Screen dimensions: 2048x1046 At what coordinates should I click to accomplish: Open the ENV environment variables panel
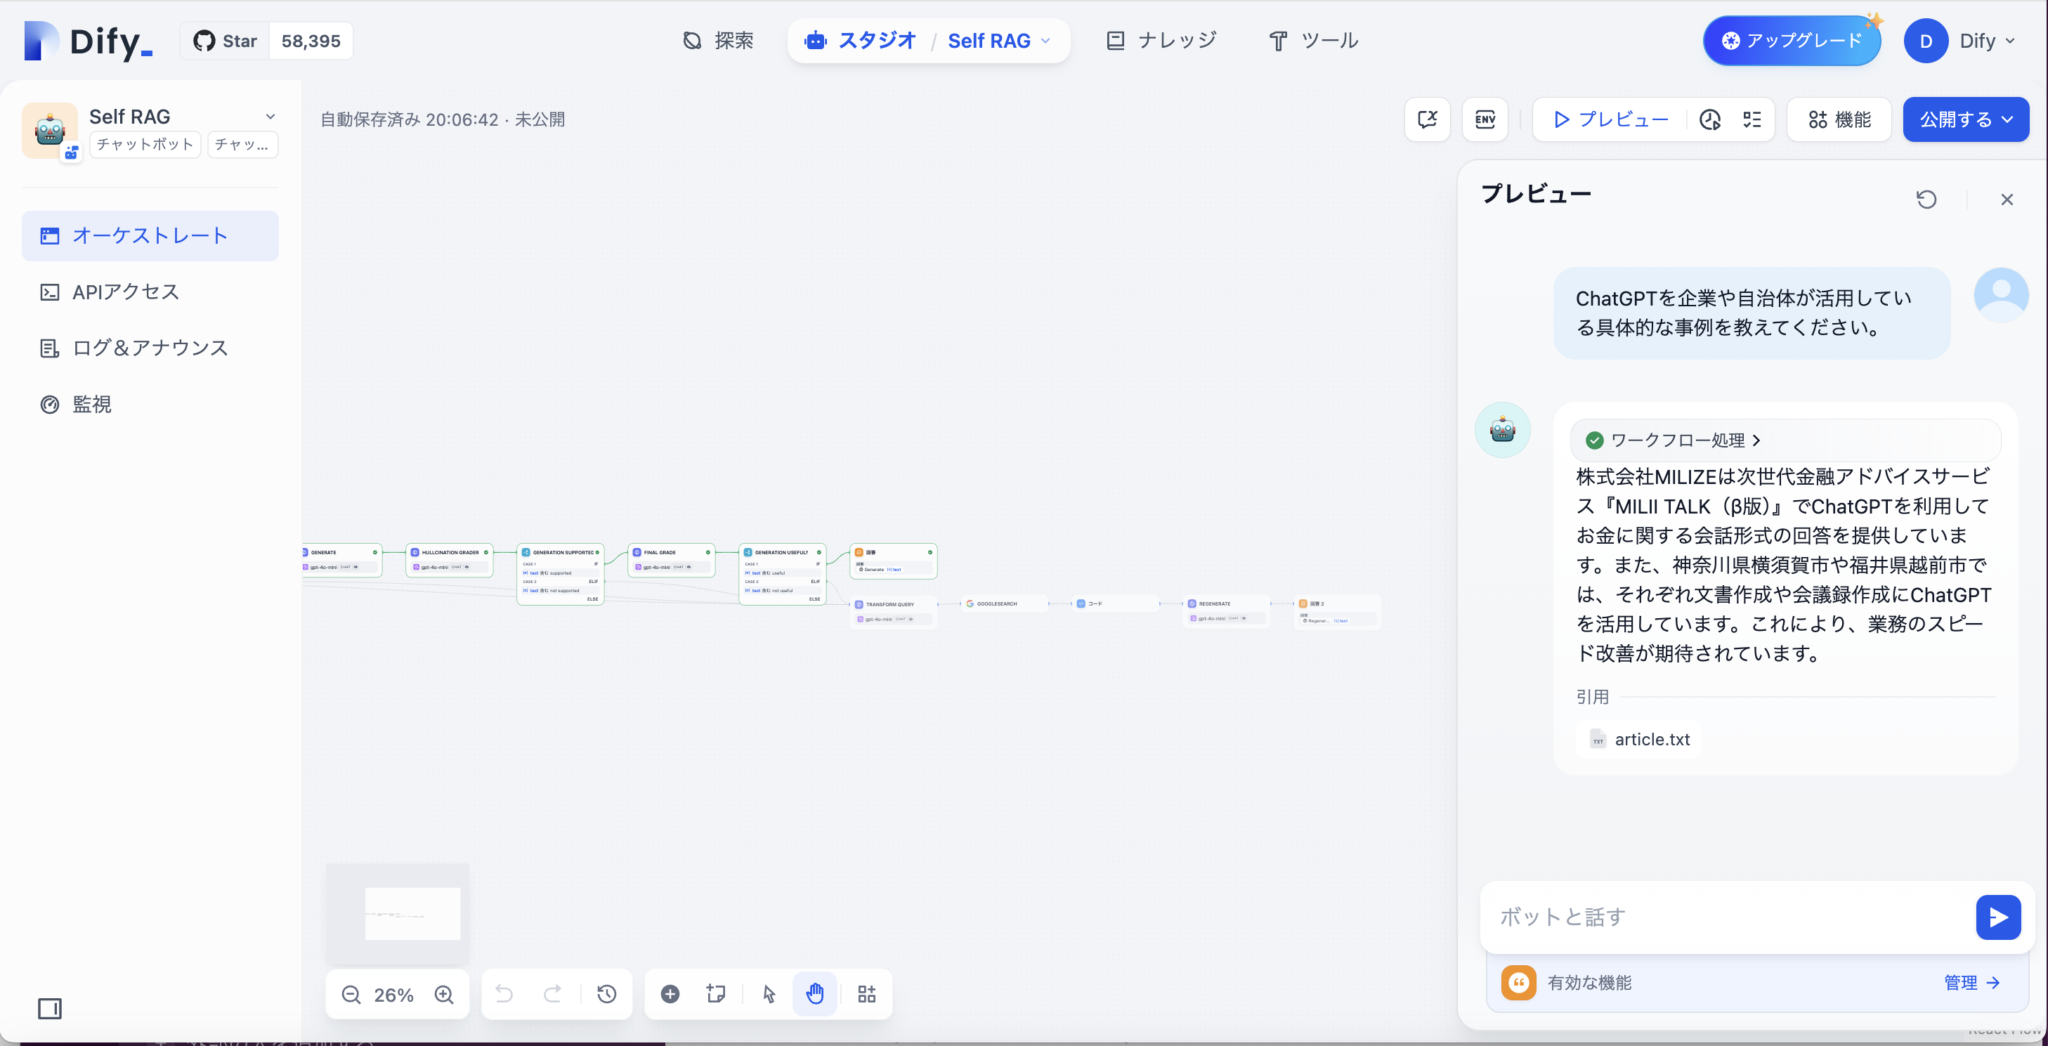click(x=1484, y=119)
